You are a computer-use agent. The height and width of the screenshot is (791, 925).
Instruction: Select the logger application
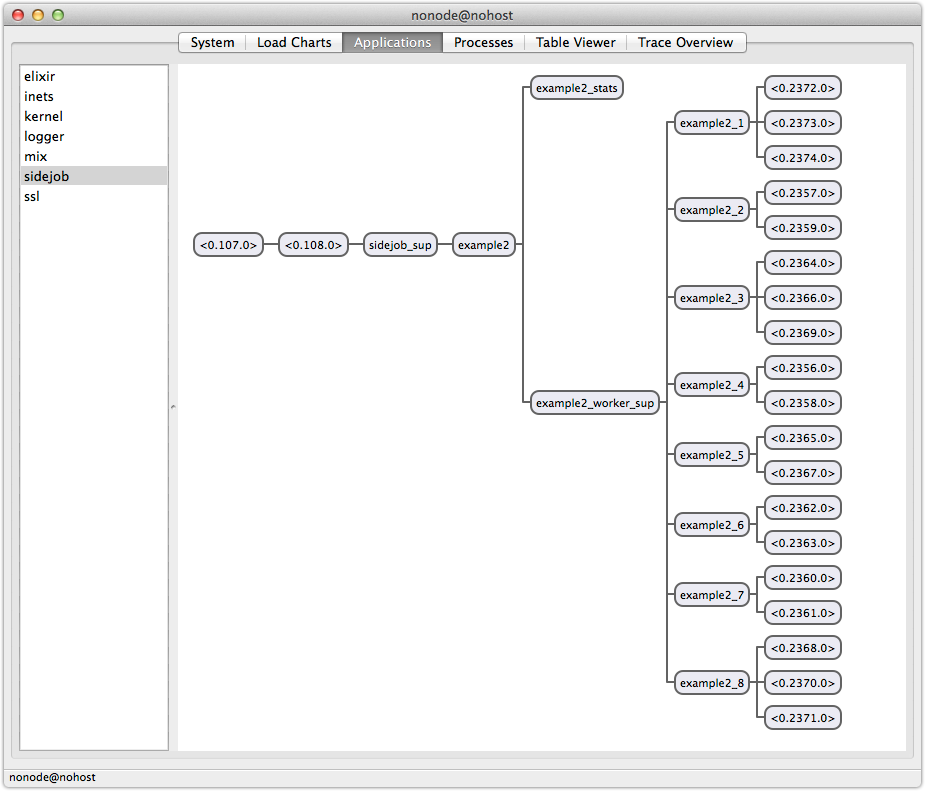click(x=44, y=136)
